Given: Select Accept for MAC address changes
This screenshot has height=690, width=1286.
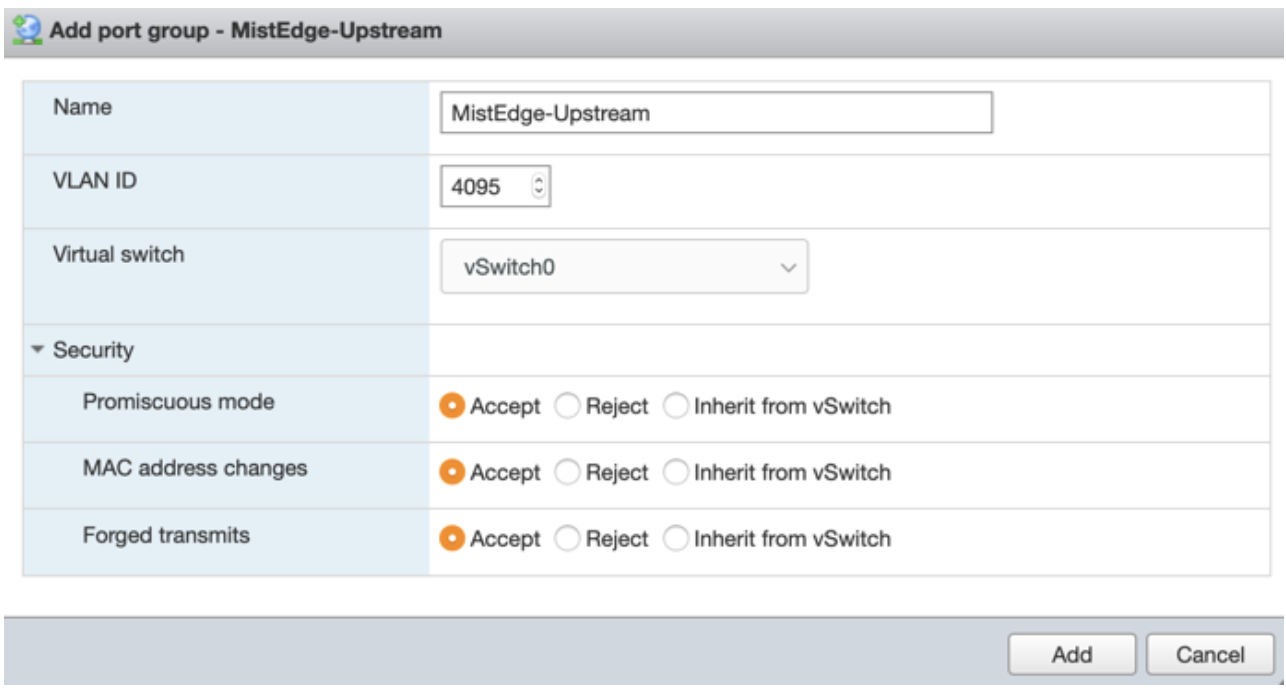Looking at the screenshot, I should coord(453,472).
